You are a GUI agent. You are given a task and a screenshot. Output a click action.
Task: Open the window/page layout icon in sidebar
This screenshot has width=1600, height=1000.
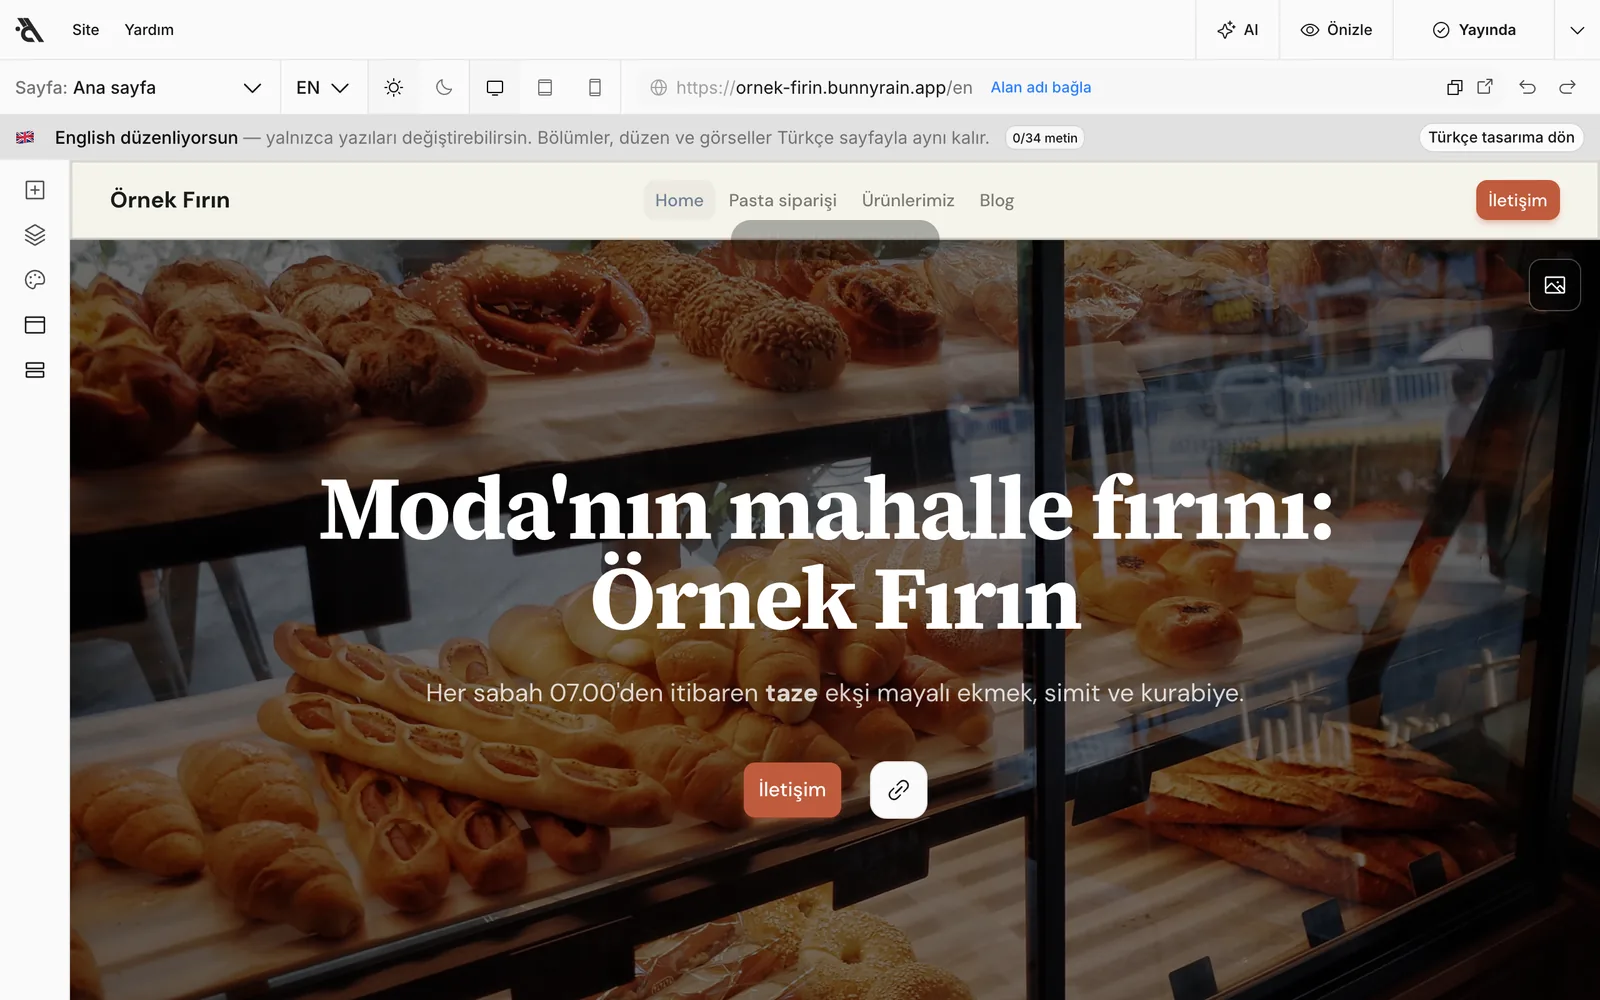[x=35, y=325]
